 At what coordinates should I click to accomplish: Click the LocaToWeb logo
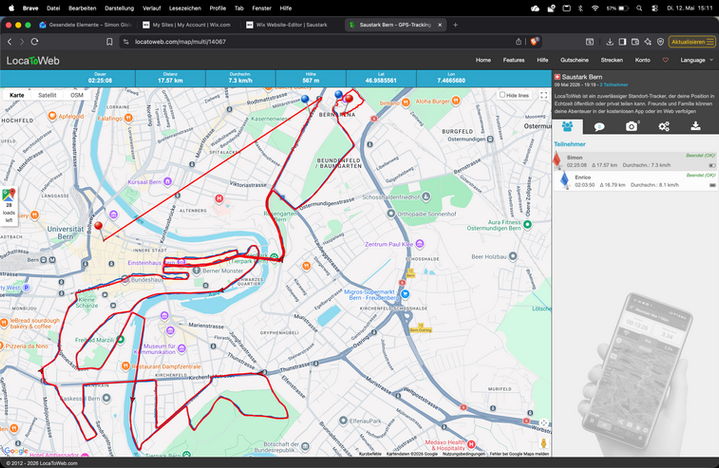click(x=33, y=61)
